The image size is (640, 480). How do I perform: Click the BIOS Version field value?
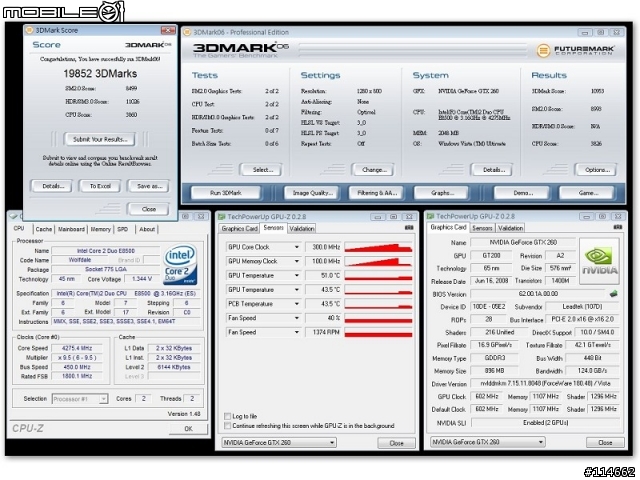(538, 294)
